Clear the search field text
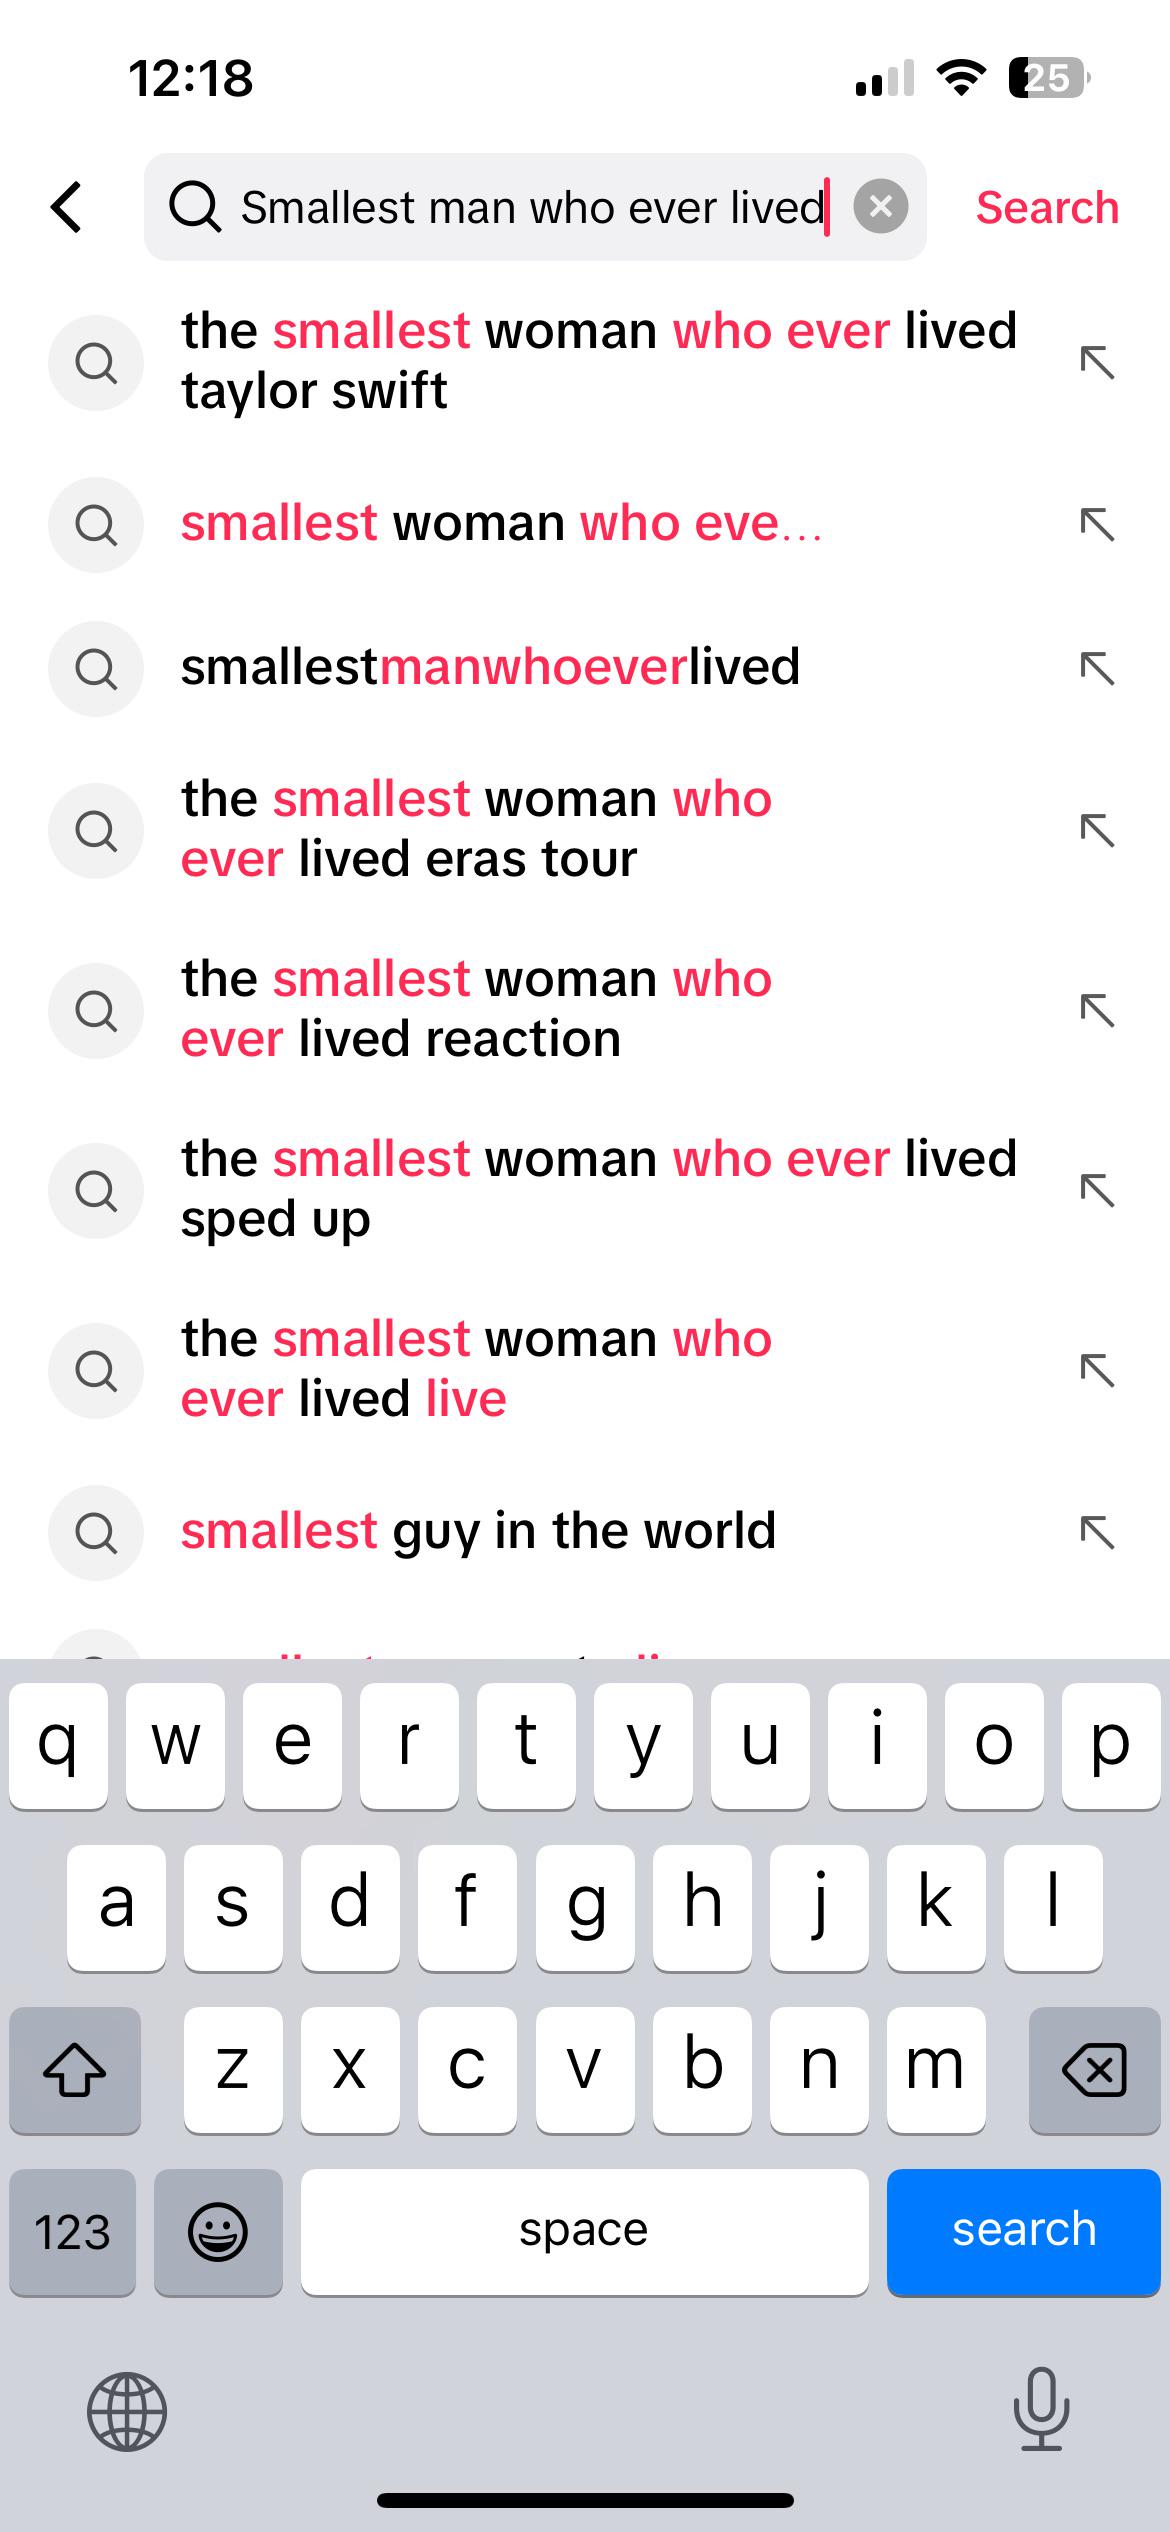 click(x=880, y=207)
